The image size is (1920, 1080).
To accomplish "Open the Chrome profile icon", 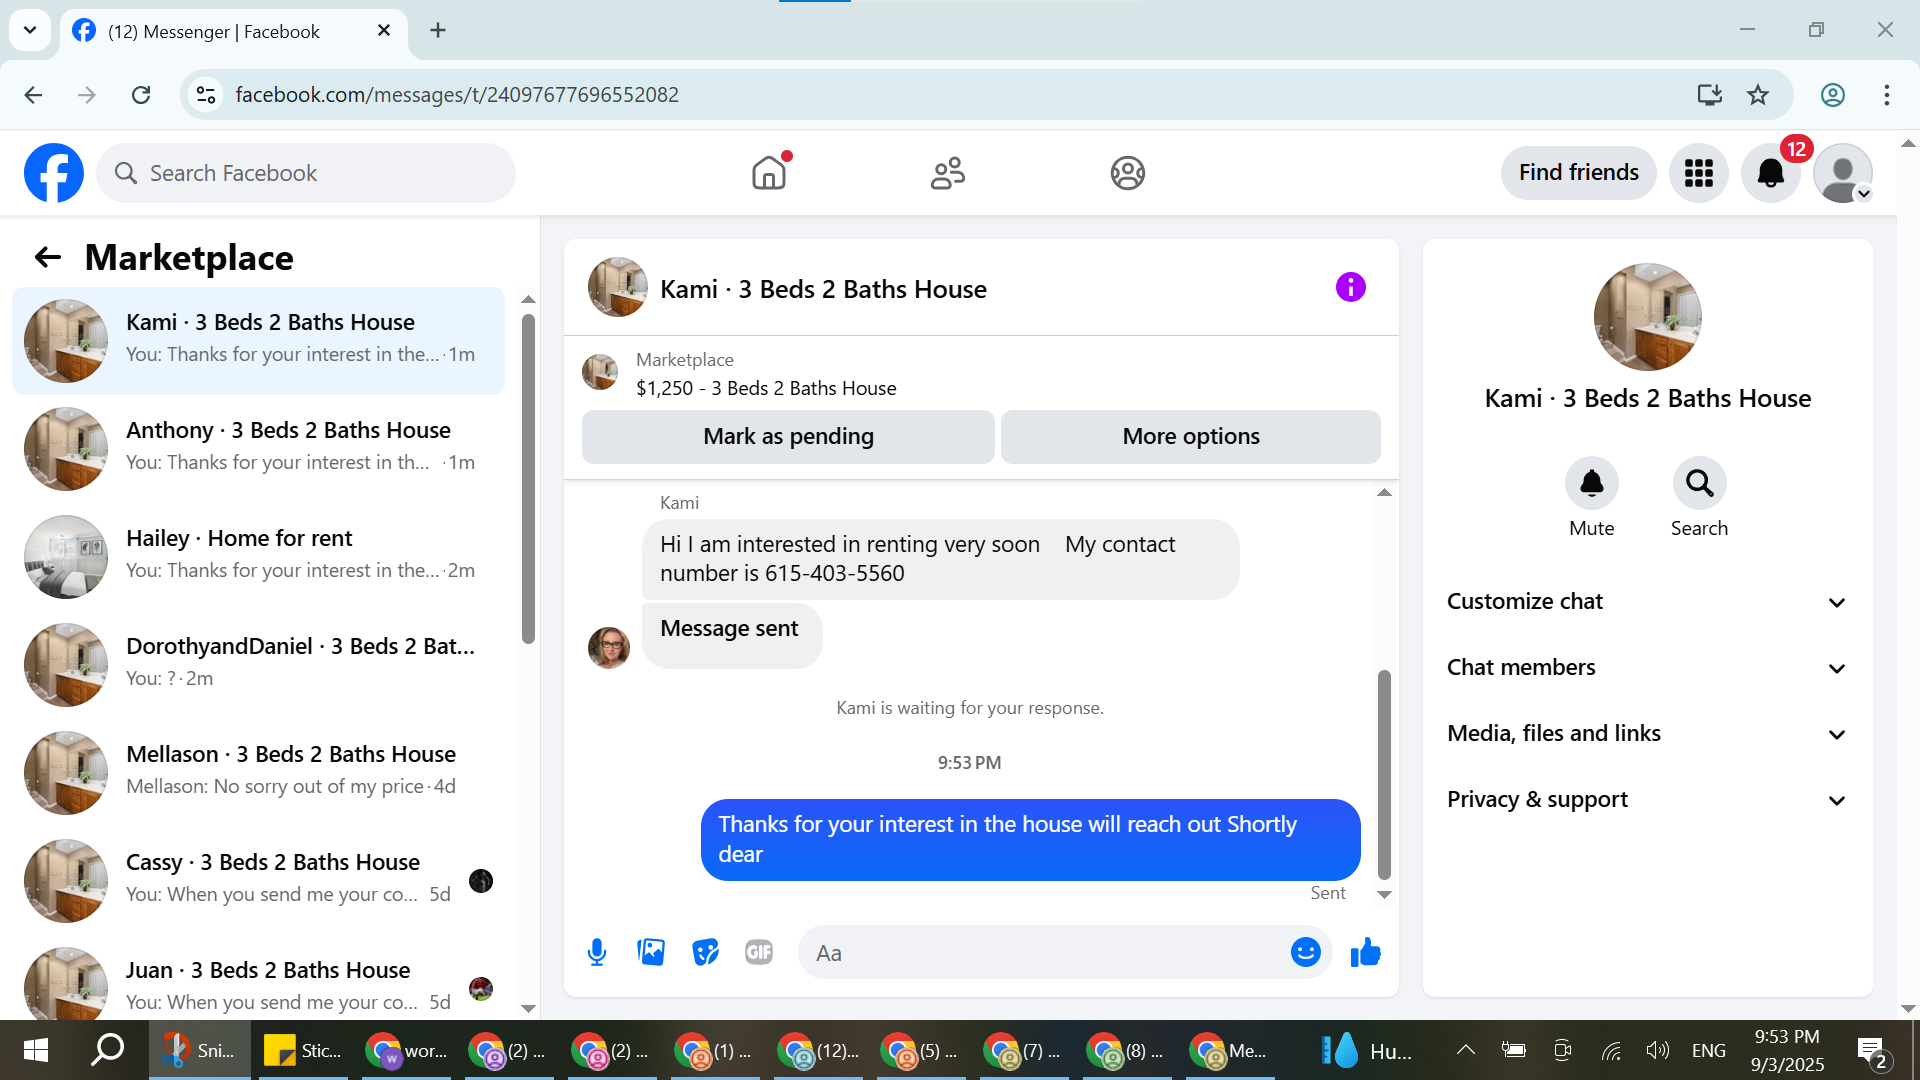I will (1832, 95).
